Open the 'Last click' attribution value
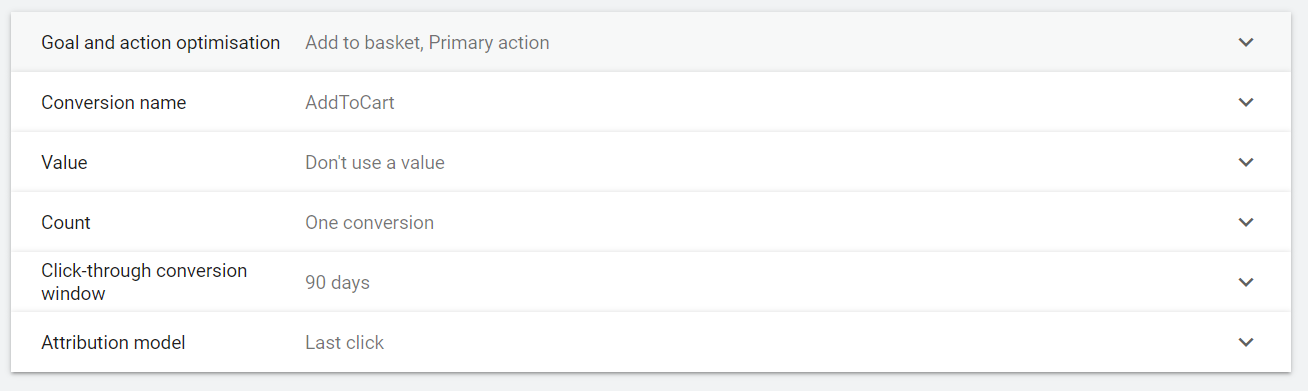 click(344, 342)
